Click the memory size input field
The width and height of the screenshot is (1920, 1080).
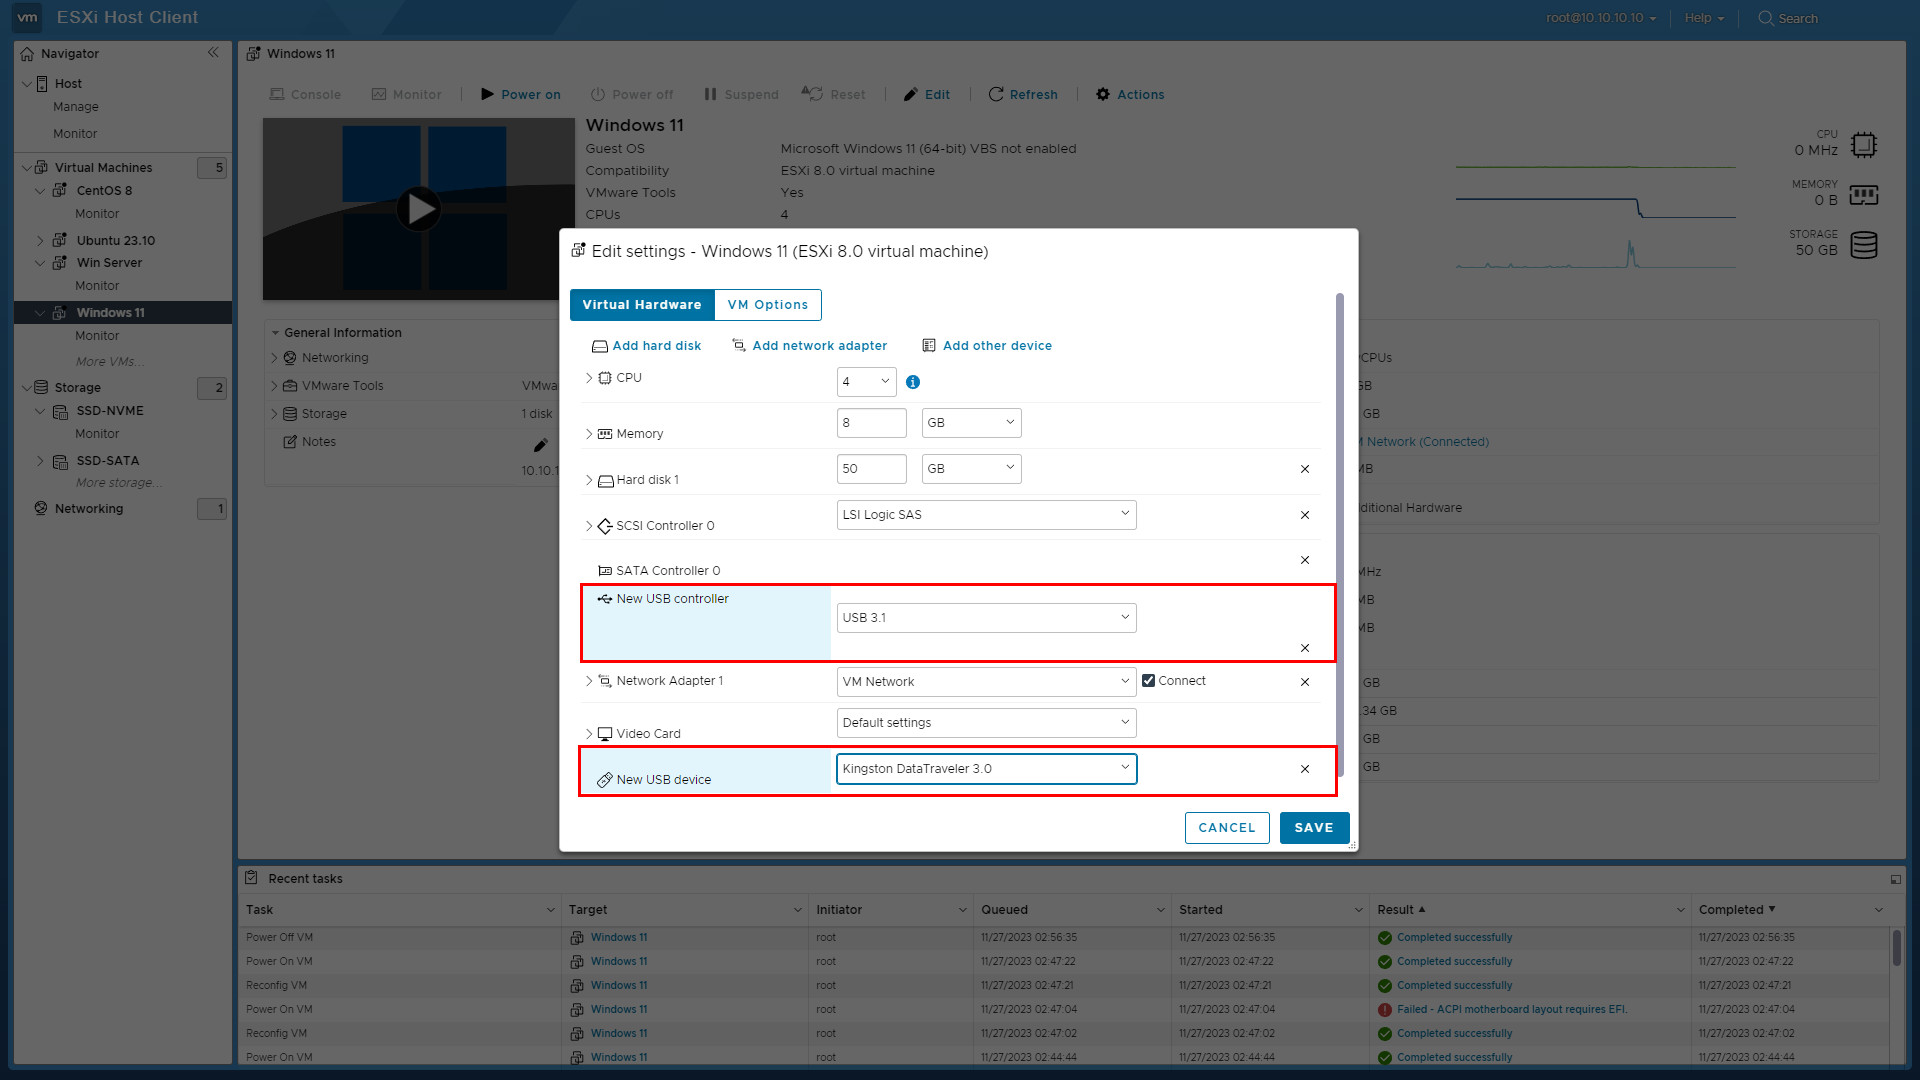870,423
